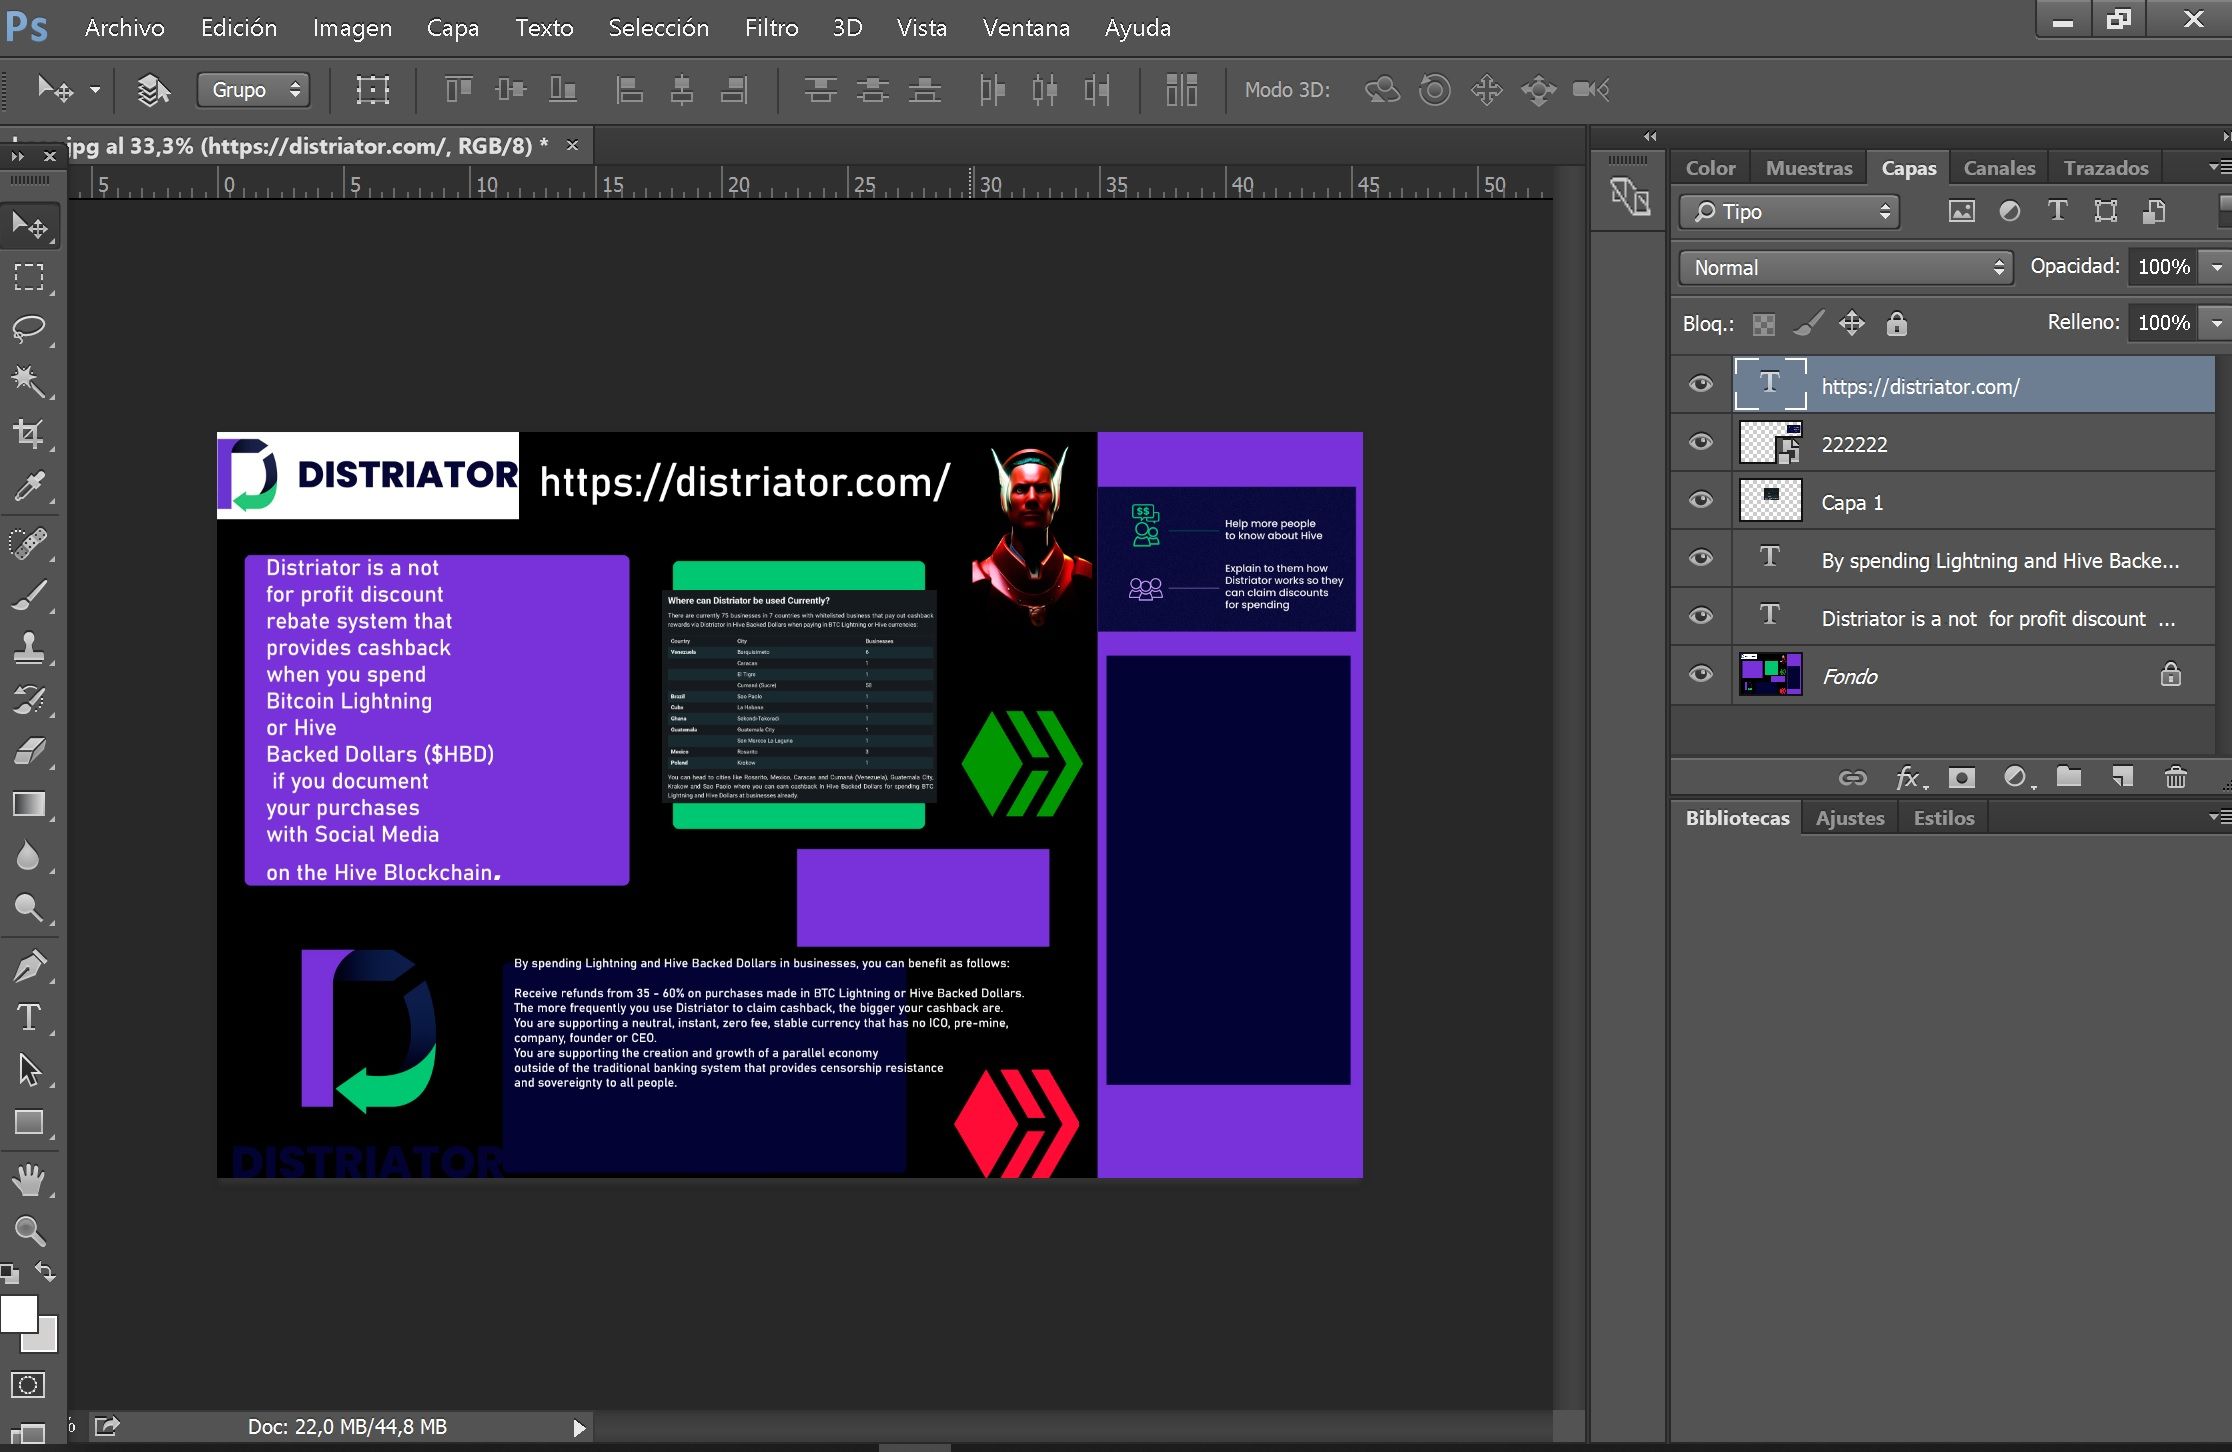Toggle lock image pixels brush icon
Screen dimensions: 2232x1452
(1809, 323)
